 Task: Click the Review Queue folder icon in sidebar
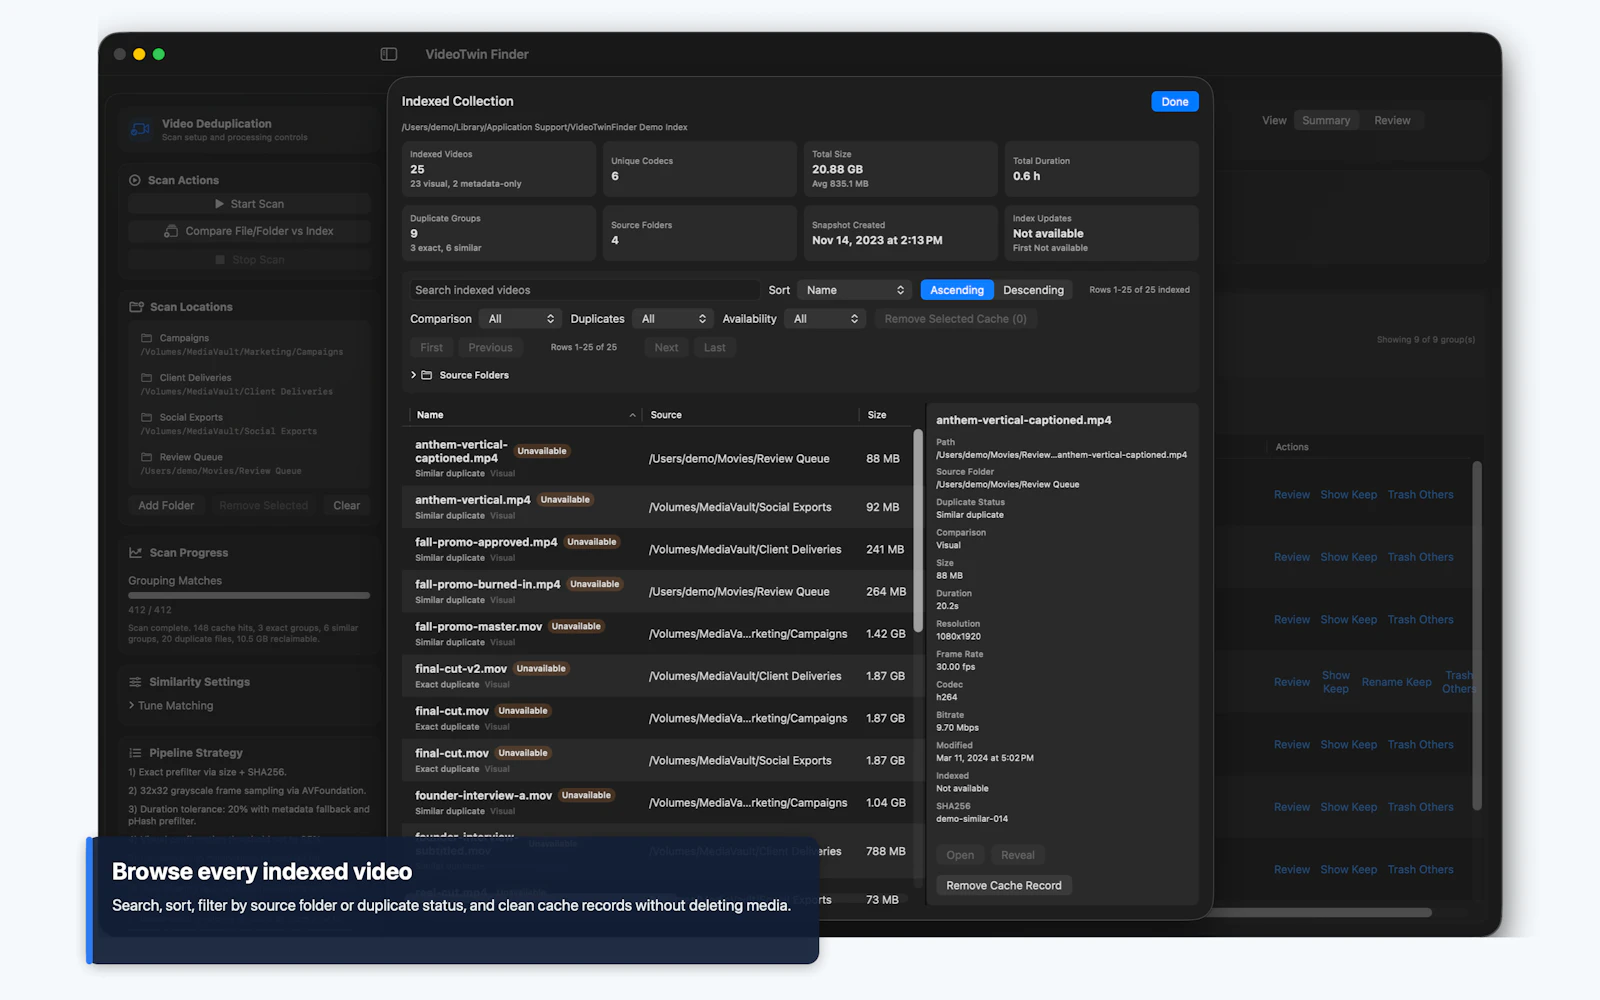coord(146,457)
